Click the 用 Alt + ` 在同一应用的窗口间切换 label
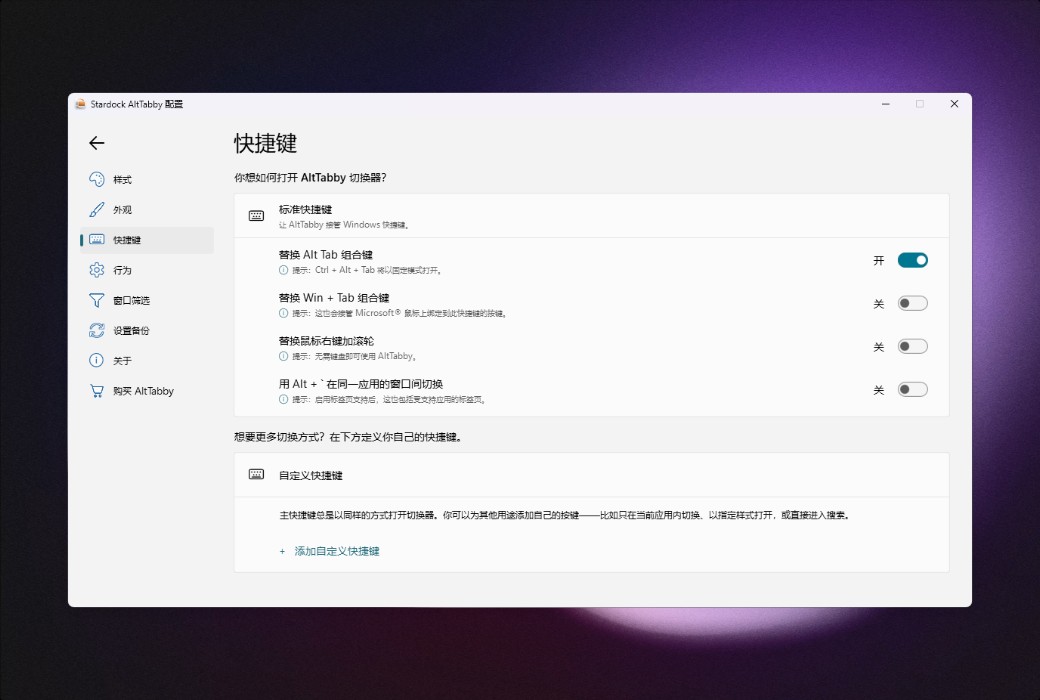 pyautogui.click(x=361, y=384)
